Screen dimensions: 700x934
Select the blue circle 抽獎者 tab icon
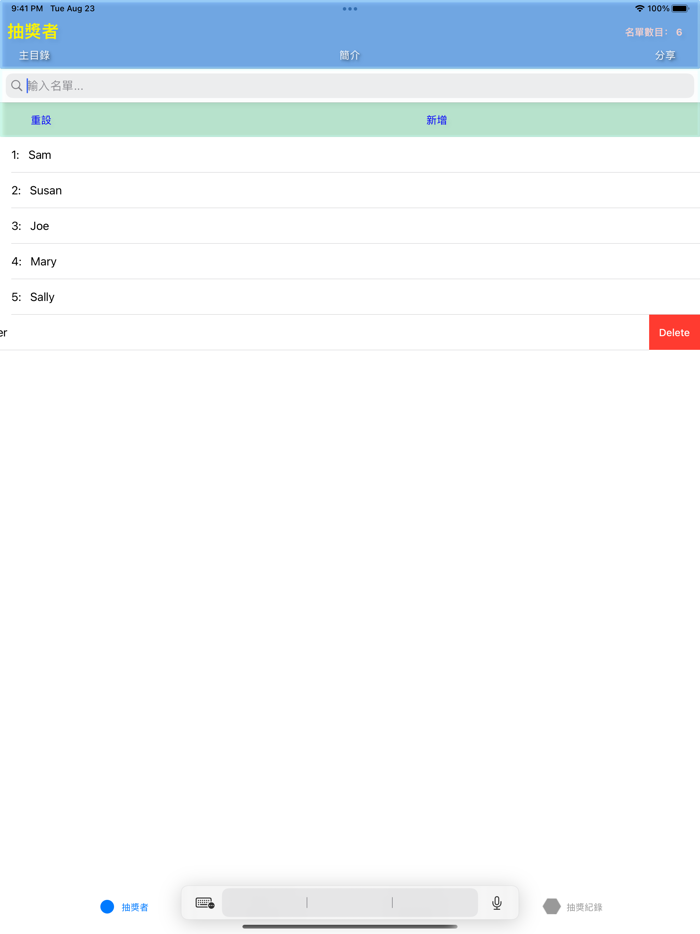(107, 907)
